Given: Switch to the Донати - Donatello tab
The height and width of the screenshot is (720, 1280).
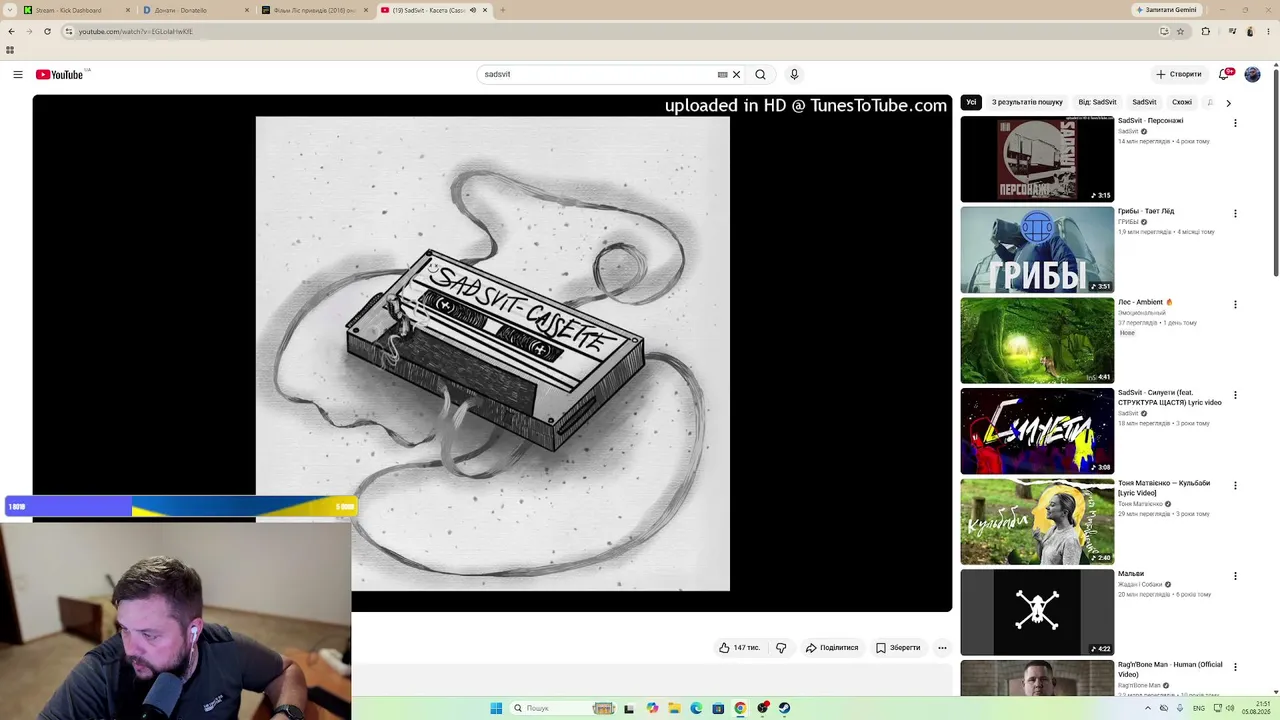Looking at the screenshot, I should click(195, 10).
